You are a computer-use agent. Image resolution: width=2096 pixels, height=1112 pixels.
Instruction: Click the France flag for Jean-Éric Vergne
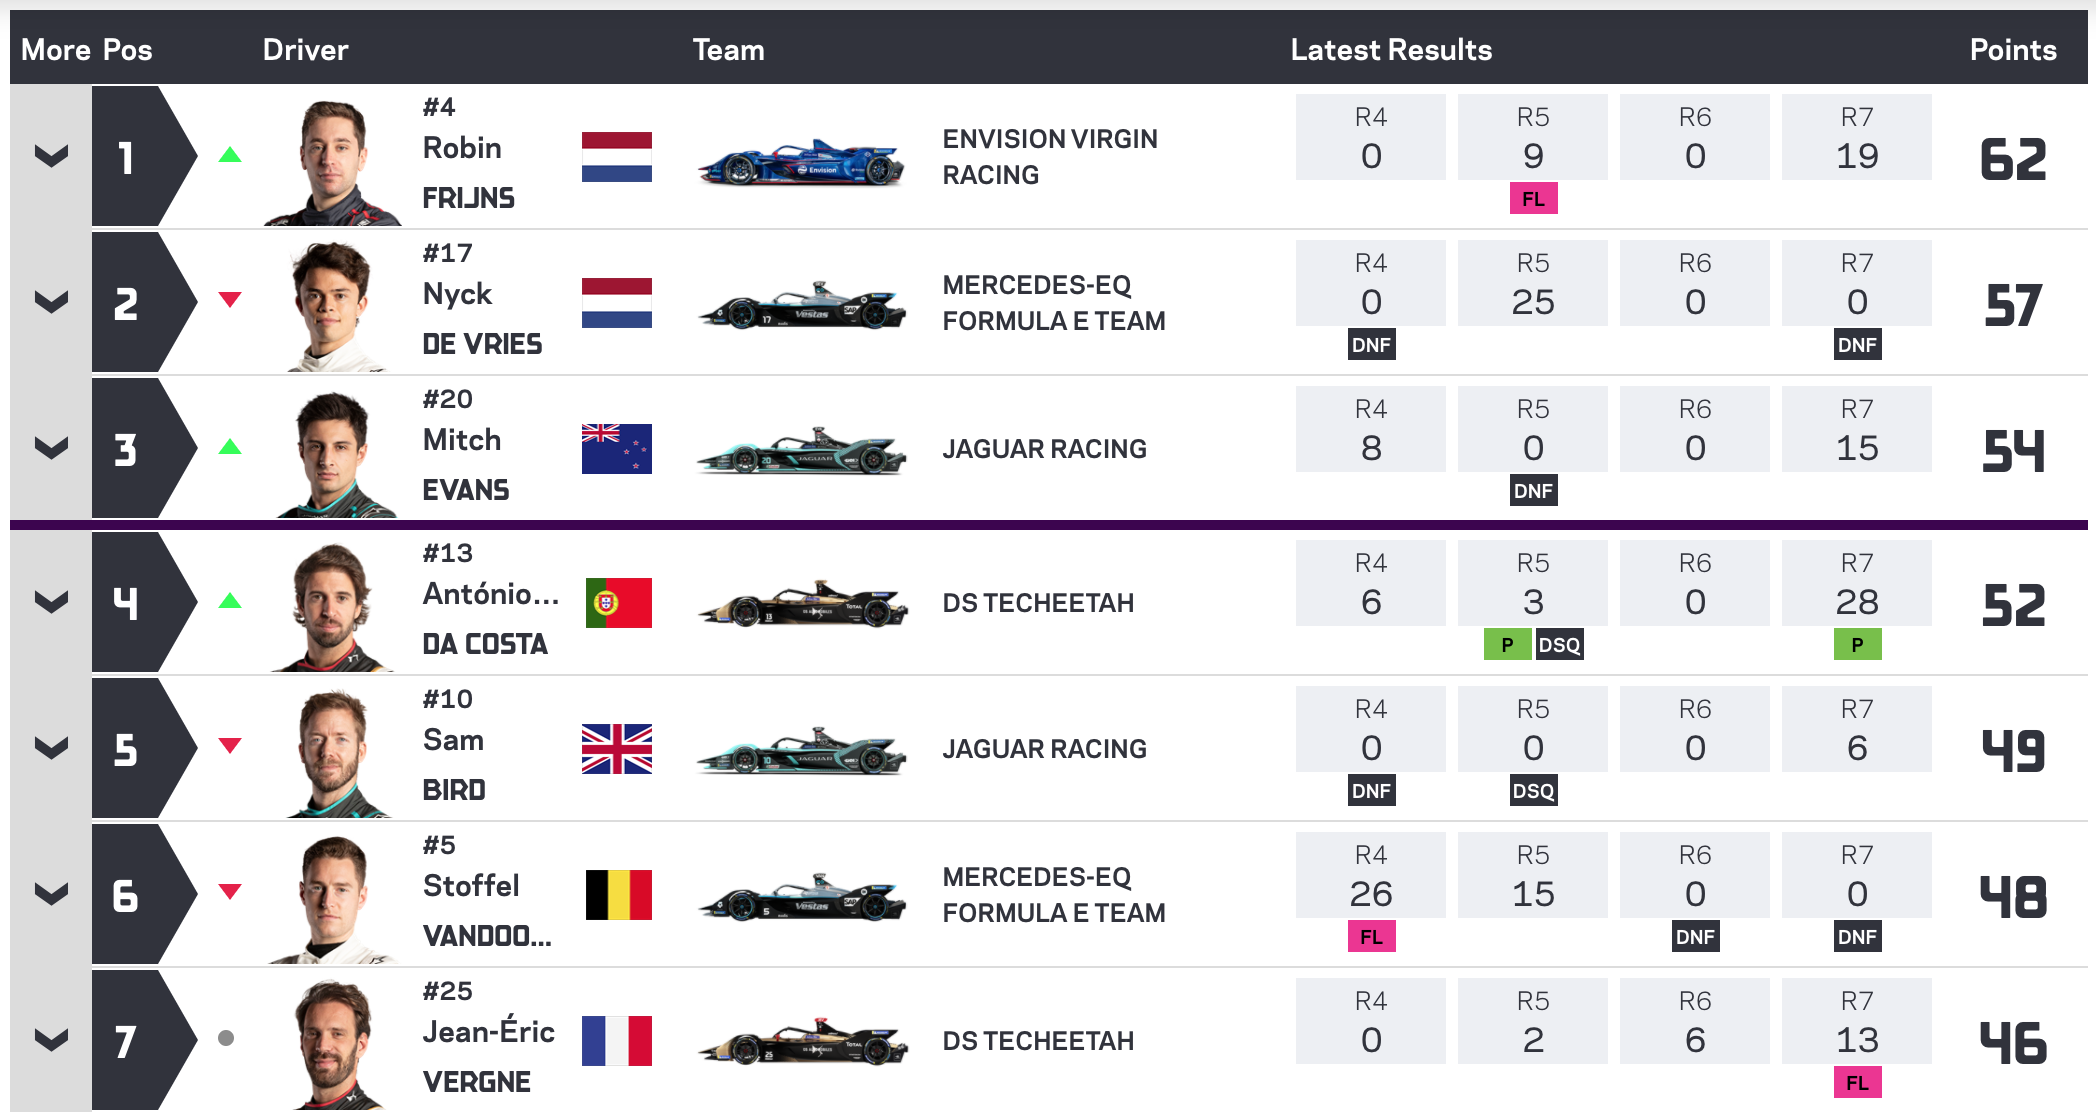pos(617,1041)
